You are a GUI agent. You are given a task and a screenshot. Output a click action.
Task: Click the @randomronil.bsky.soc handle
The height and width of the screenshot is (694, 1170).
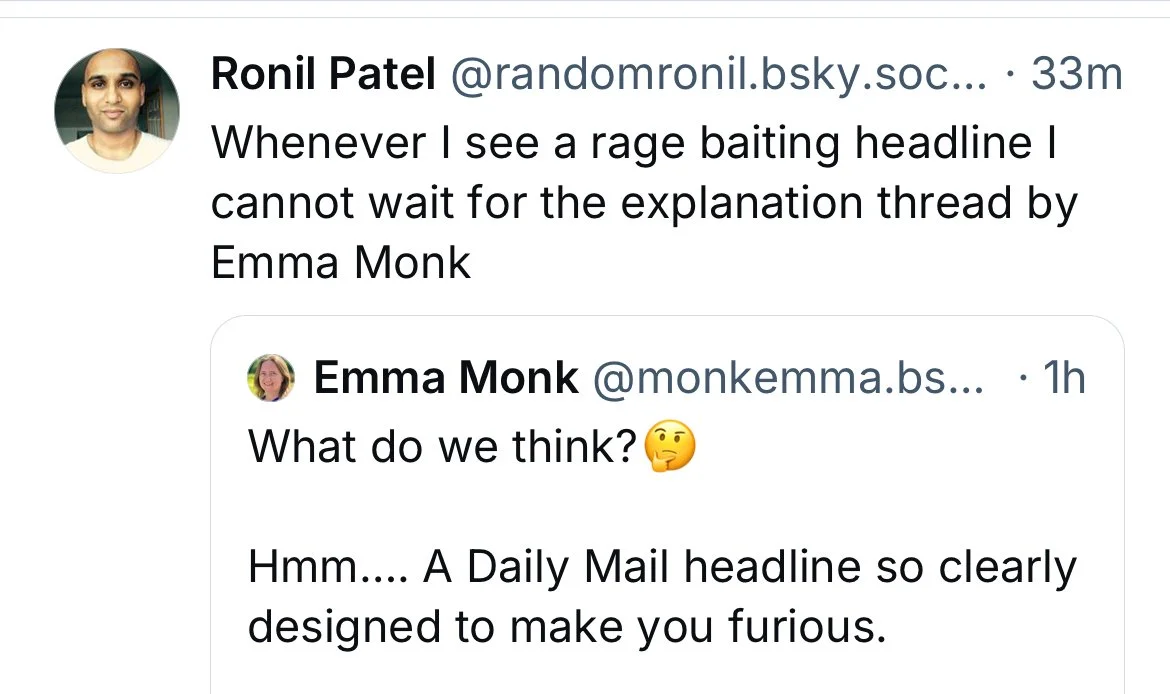718,75
